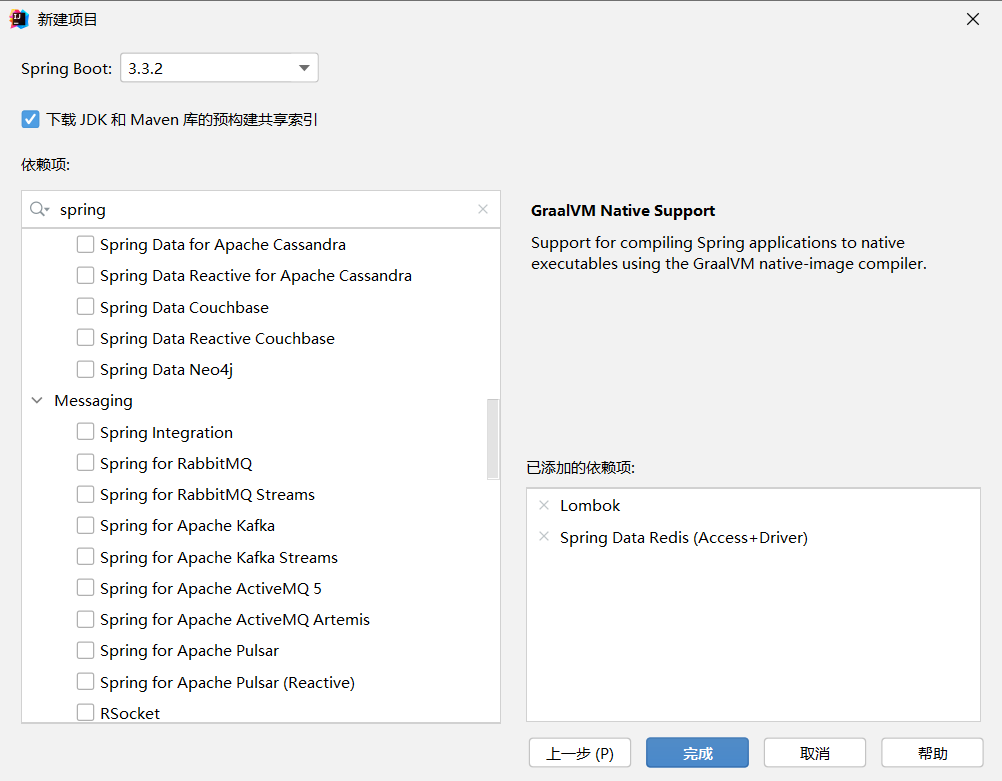Collapse the Messaging section
The height and width of the screenshot is (781, 1002).
36,400
